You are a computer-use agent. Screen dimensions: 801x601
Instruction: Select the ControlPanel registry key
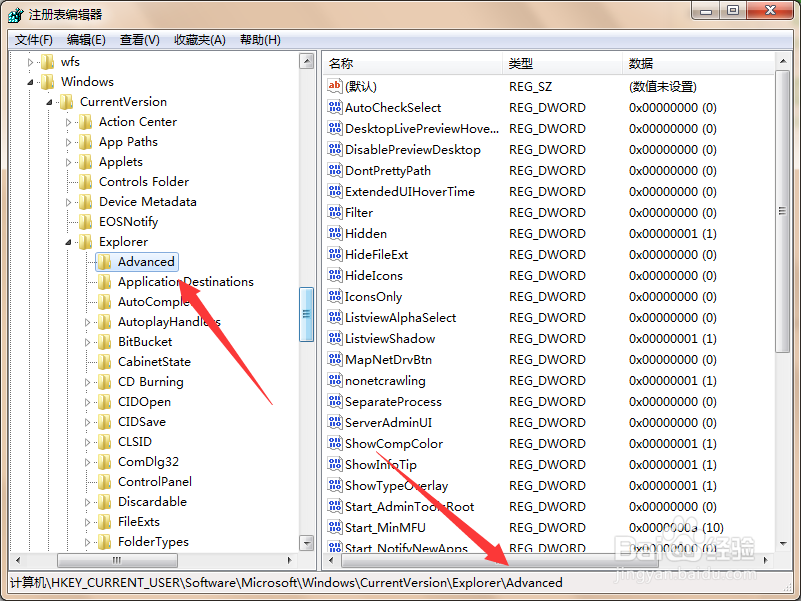pyautogui.click(x=152, y=481)
